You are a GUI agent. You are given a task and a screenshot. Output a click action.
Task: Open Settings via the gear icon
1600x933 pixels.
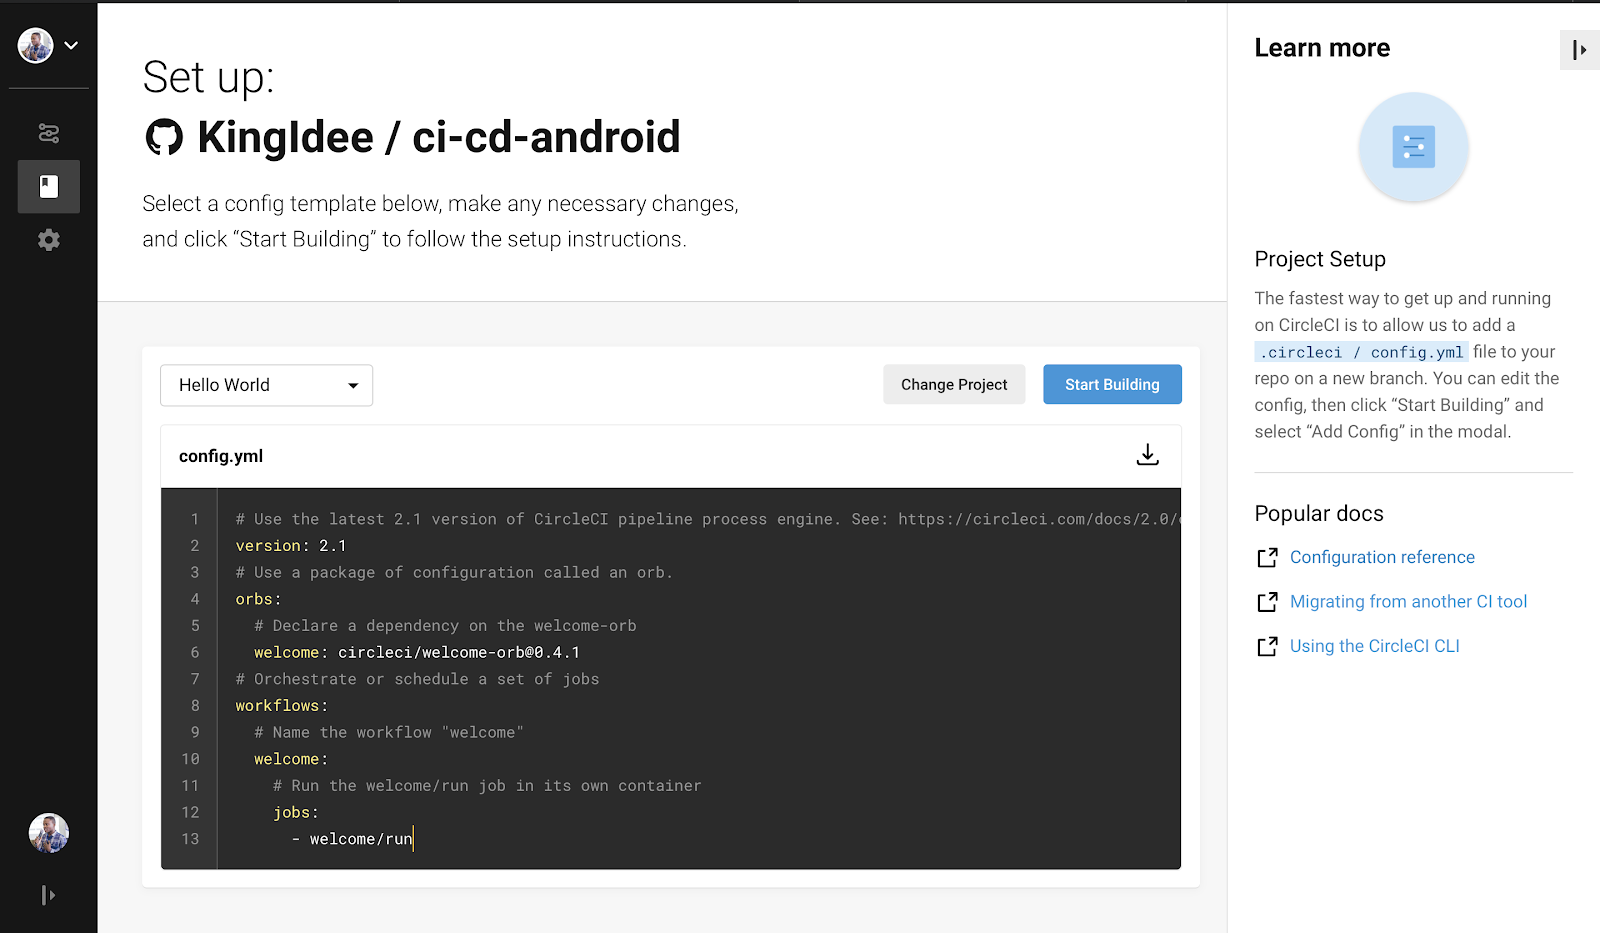pos(48,239)
